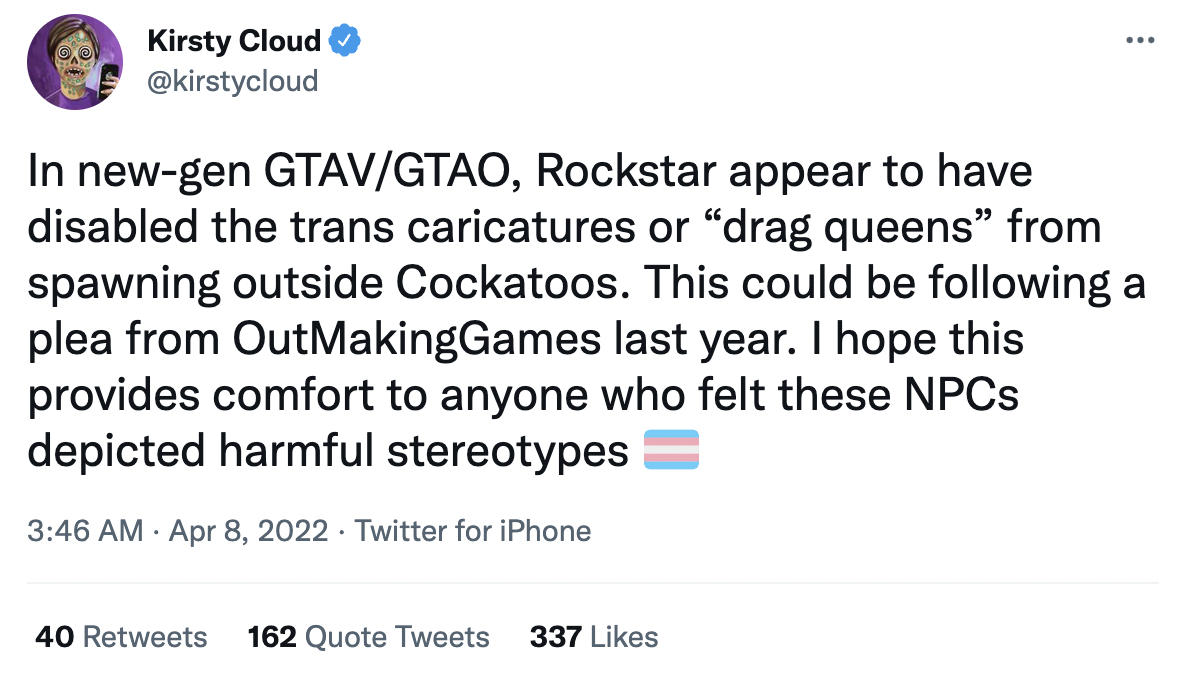Viewport: 1178px width, 682px height.
Task: Click the word OutMakingGames in the tweet
Action: (x=417, y=339)
